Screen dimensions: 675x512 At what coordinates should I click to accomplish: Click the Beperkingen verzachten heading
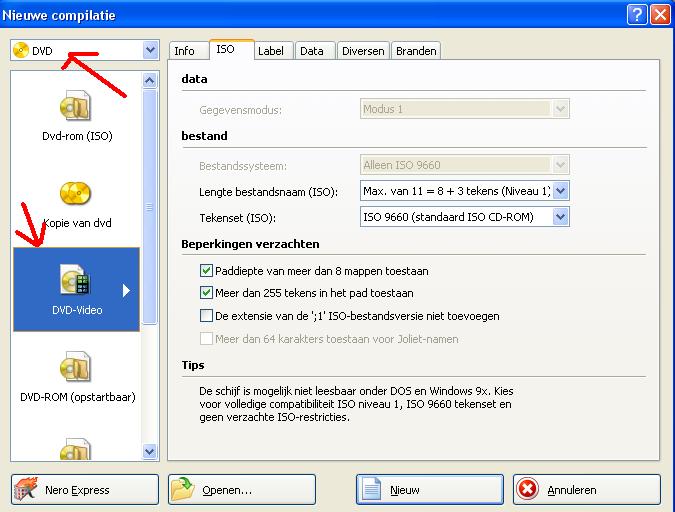[x=250, y=244]
